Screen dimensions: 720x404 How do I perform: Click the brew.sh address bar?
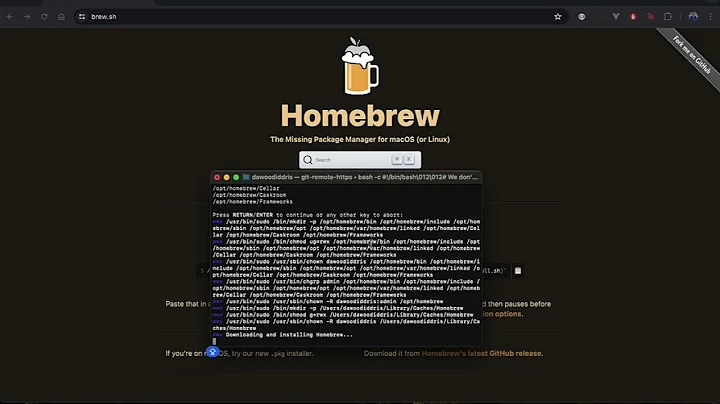pyautogui.click(x=321, y=17)
